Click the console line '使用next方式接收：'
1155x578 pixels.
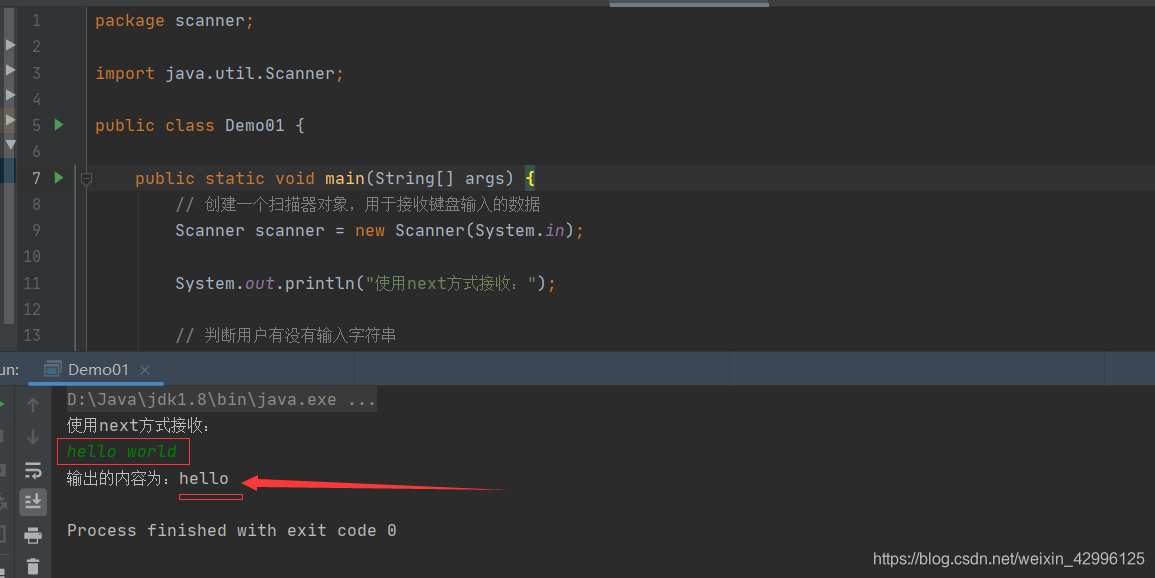[139, 425]
